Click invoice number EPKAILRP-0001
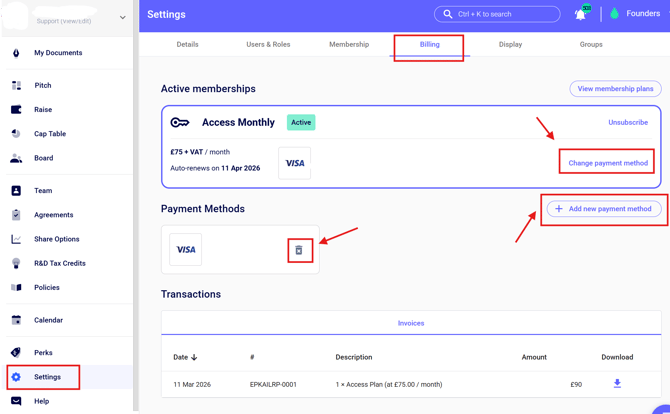 click(x=273, y=385)
